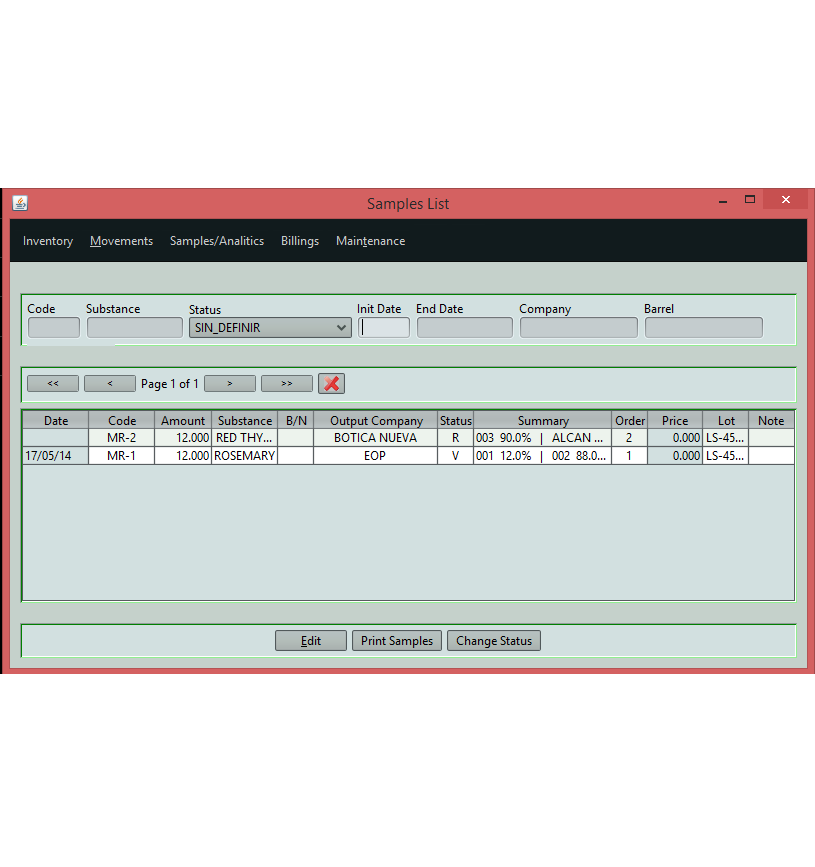
Task: Click the Status column header in table
Action: pos(456,420)
